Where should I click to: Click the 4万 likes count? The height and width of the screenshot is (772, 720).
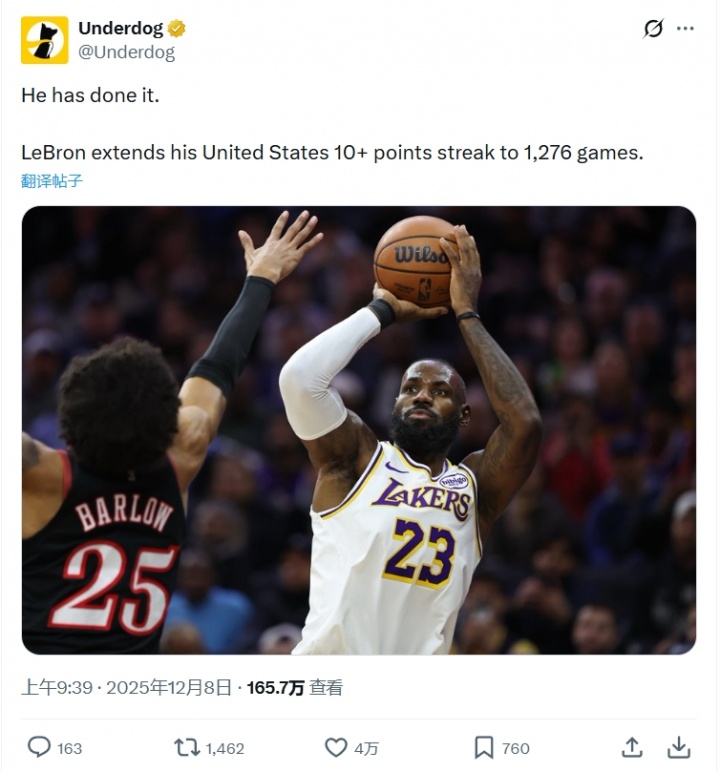(x=366, y=748)
